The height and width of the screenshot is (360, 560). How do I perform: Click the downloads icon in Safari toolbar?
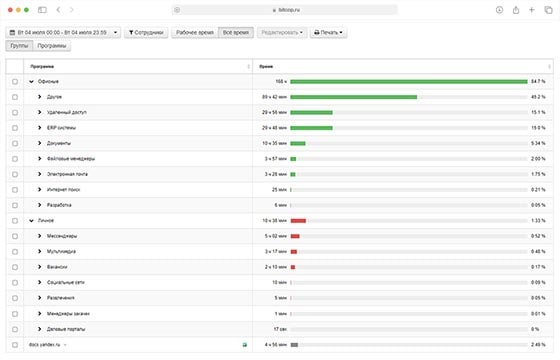(x=499, y=10)
